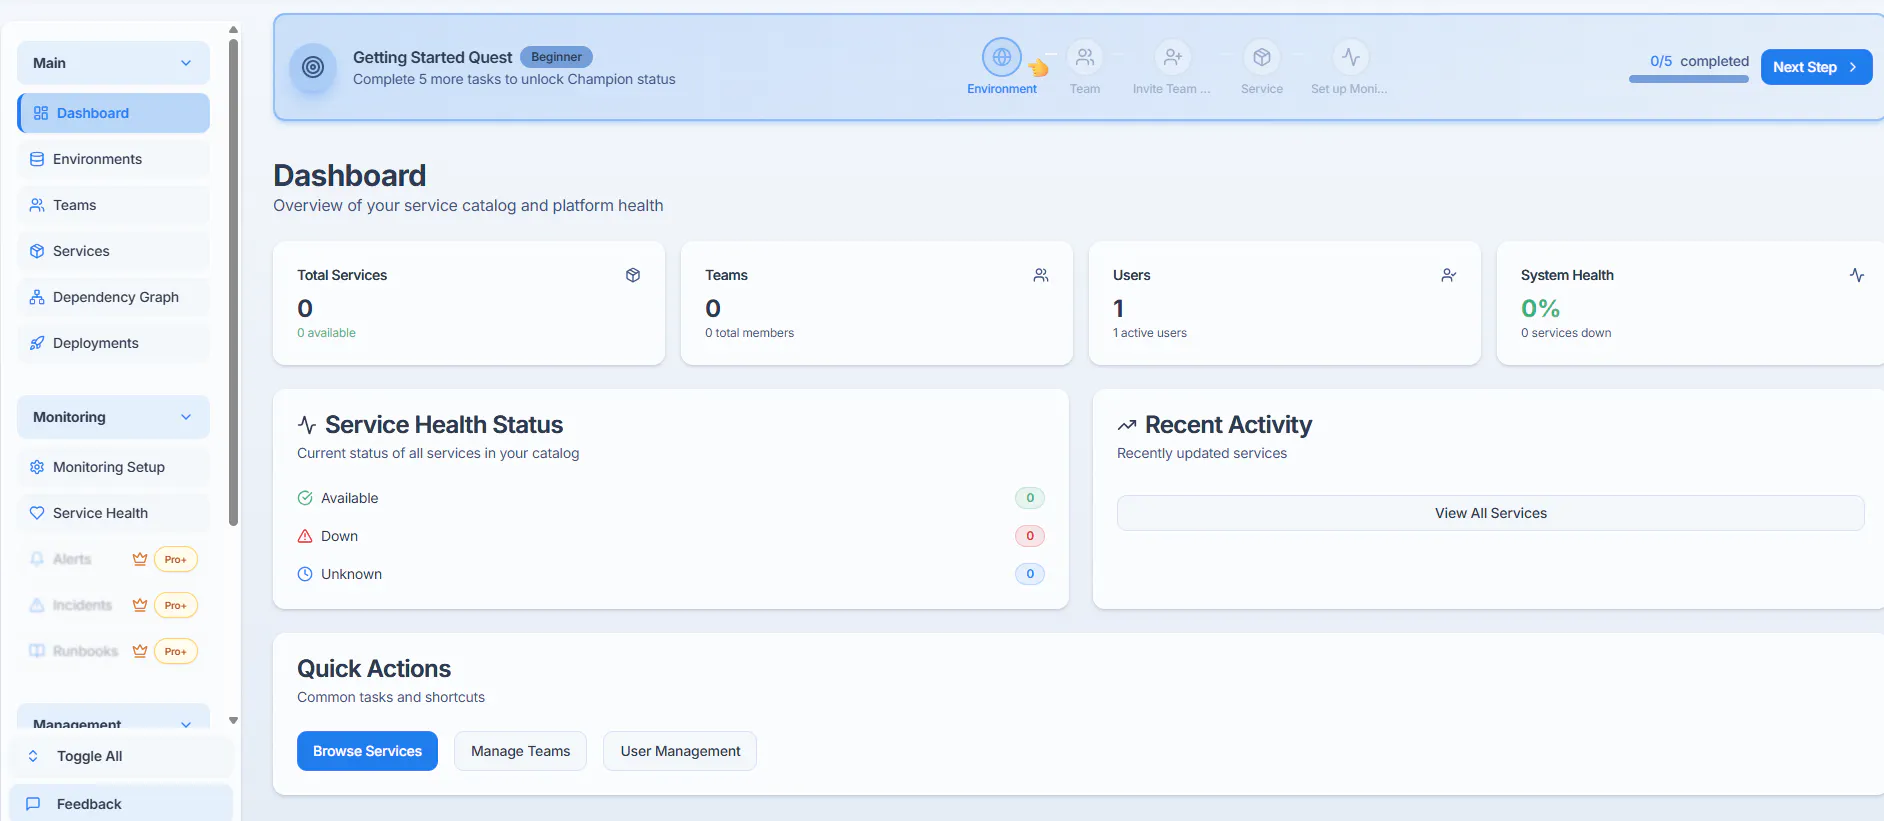1884x821 pixels.
Task: Go to the Teams page
Action: [113, 205]
